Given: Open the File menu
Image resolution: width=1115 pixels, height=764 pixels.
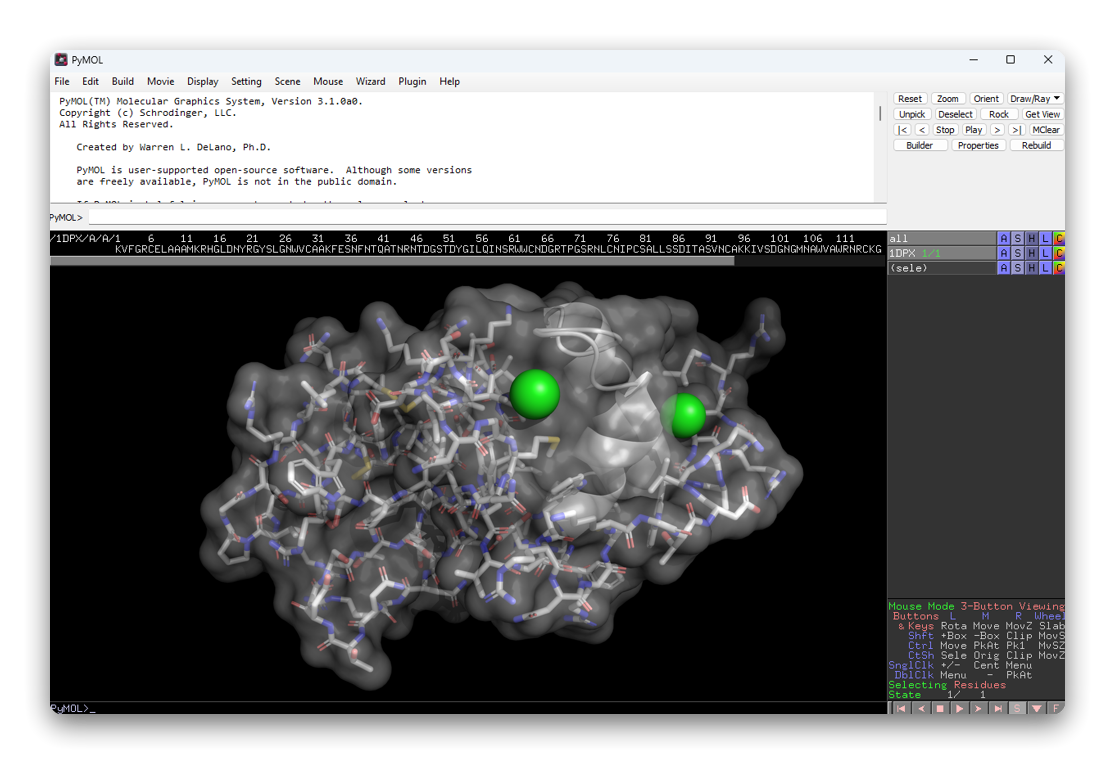Looking at the screenshot, I should click(x=62, y=82).
